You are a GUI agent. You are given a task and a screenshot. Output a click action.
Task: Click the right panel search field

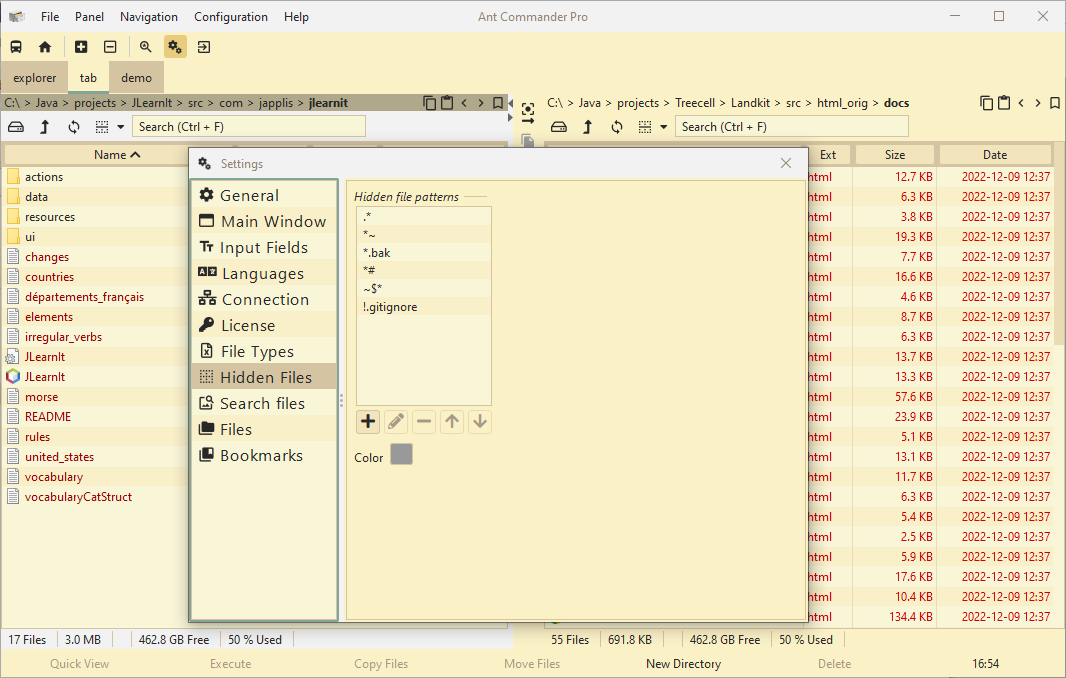click(x=792, y=126)
